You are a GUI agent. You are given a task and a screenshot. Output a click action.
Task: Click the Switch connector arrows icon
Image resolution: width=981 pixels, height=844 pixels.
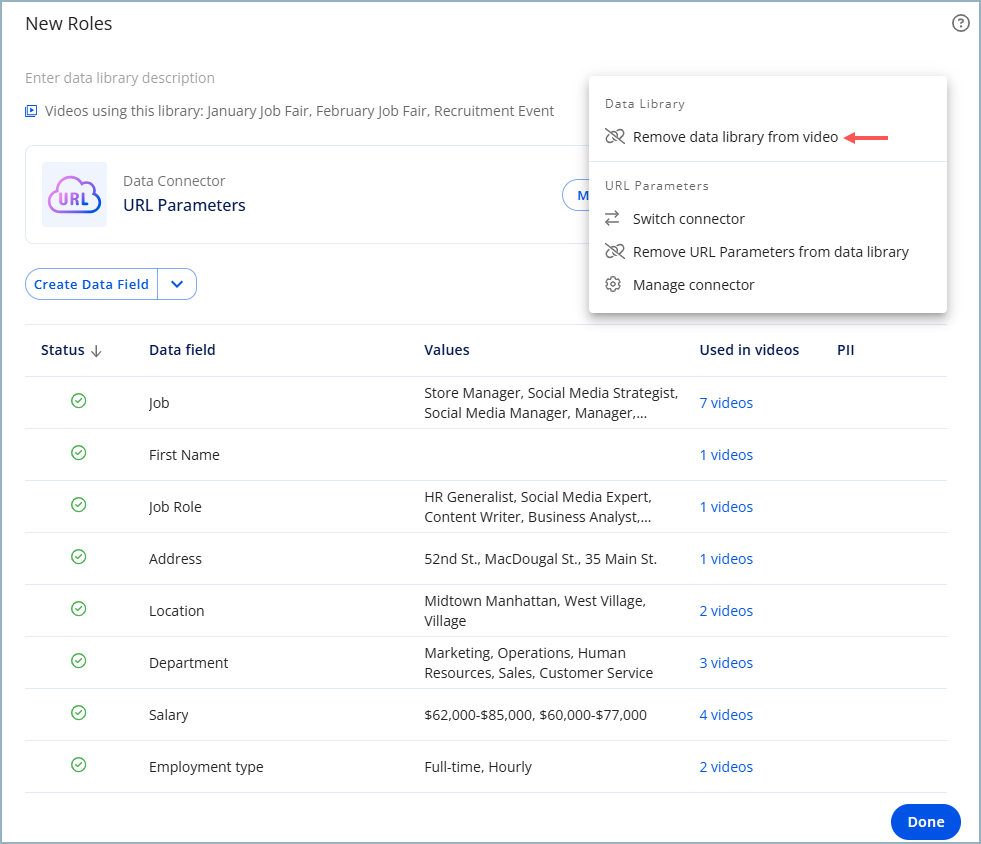click(612, 218)
